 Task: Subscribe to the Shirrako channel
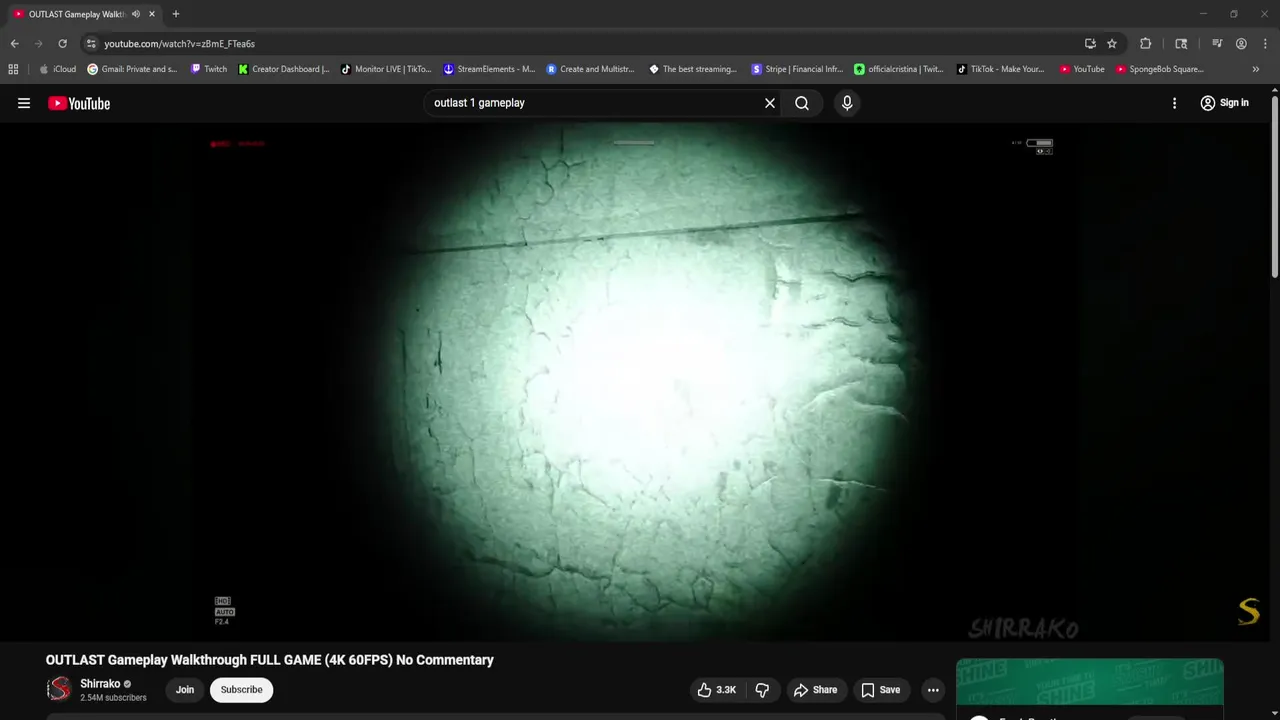pyautogui.click(x=241, y=690)
